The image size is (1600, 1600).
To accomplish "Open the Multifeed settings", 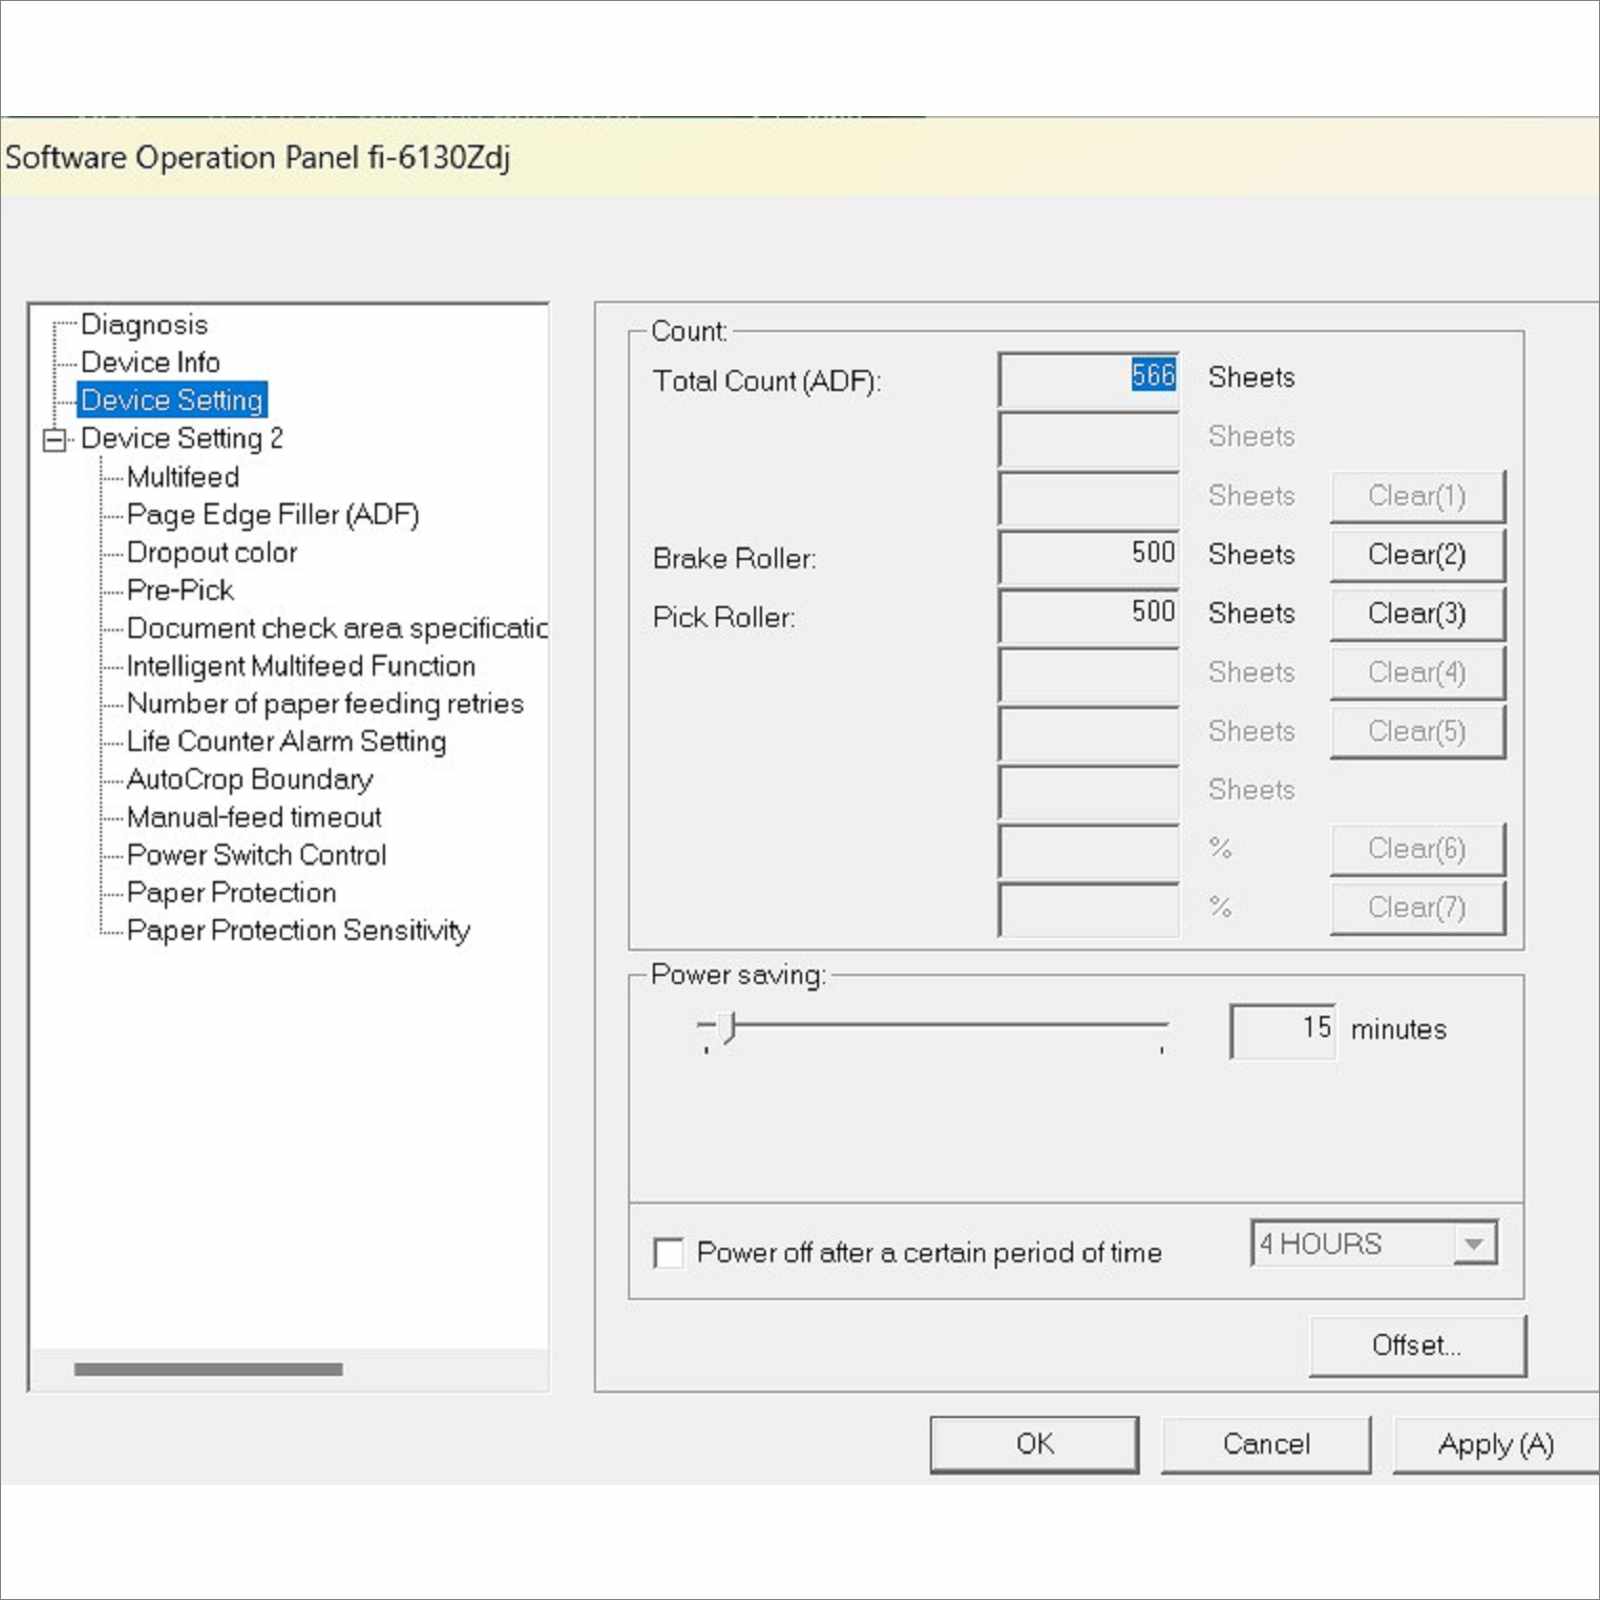I will tap(183, 477).
